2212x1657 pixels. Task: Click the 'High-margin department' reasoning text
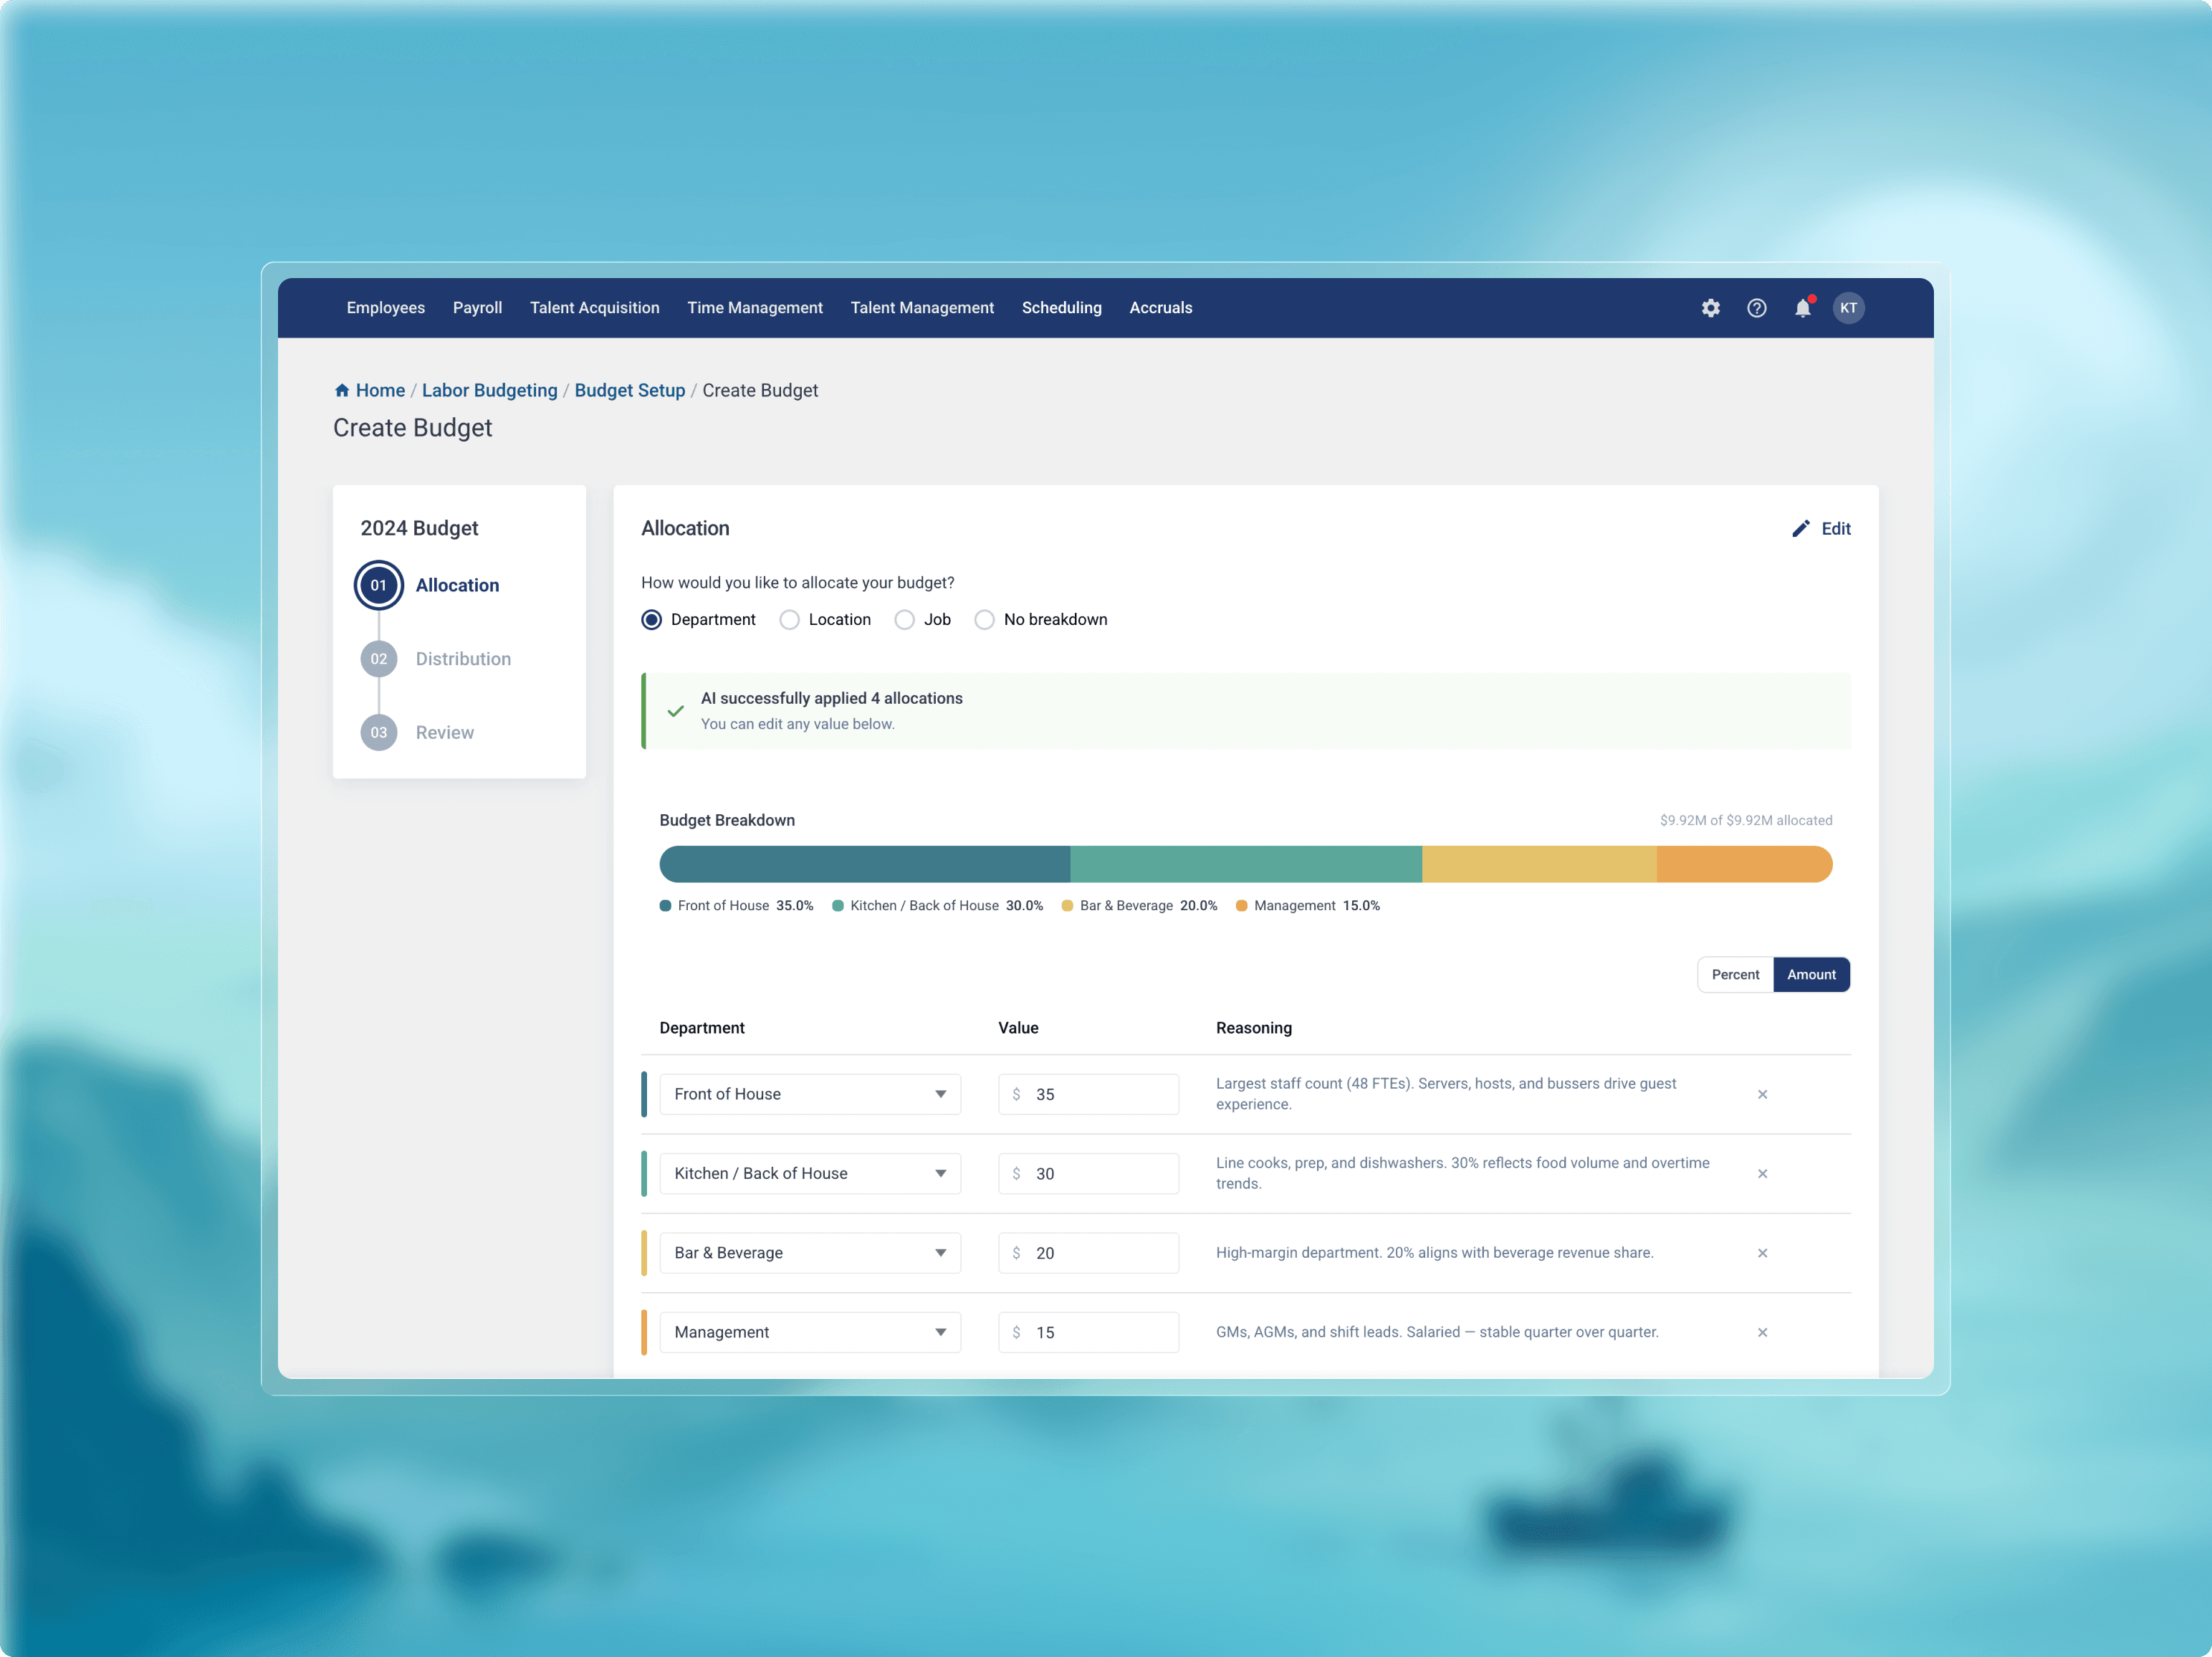point(1435,1253)
